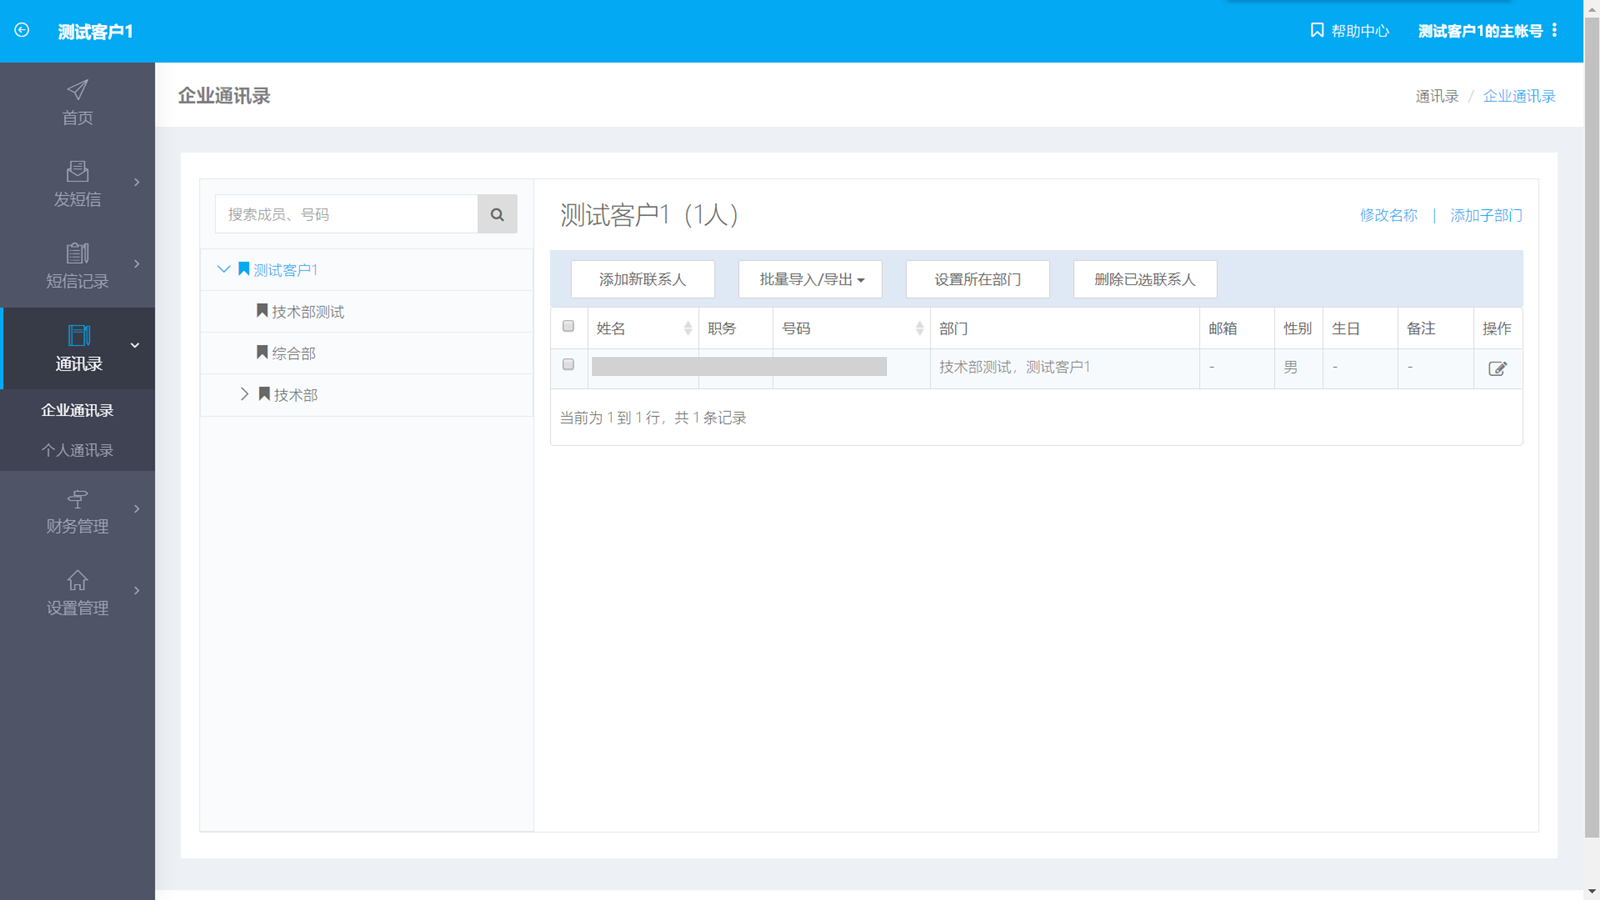Image resolution: width=1600 pixels, height=900 pixels.
Task: Expand the 技术部 tree node arrow
Action: click(244, 395)
